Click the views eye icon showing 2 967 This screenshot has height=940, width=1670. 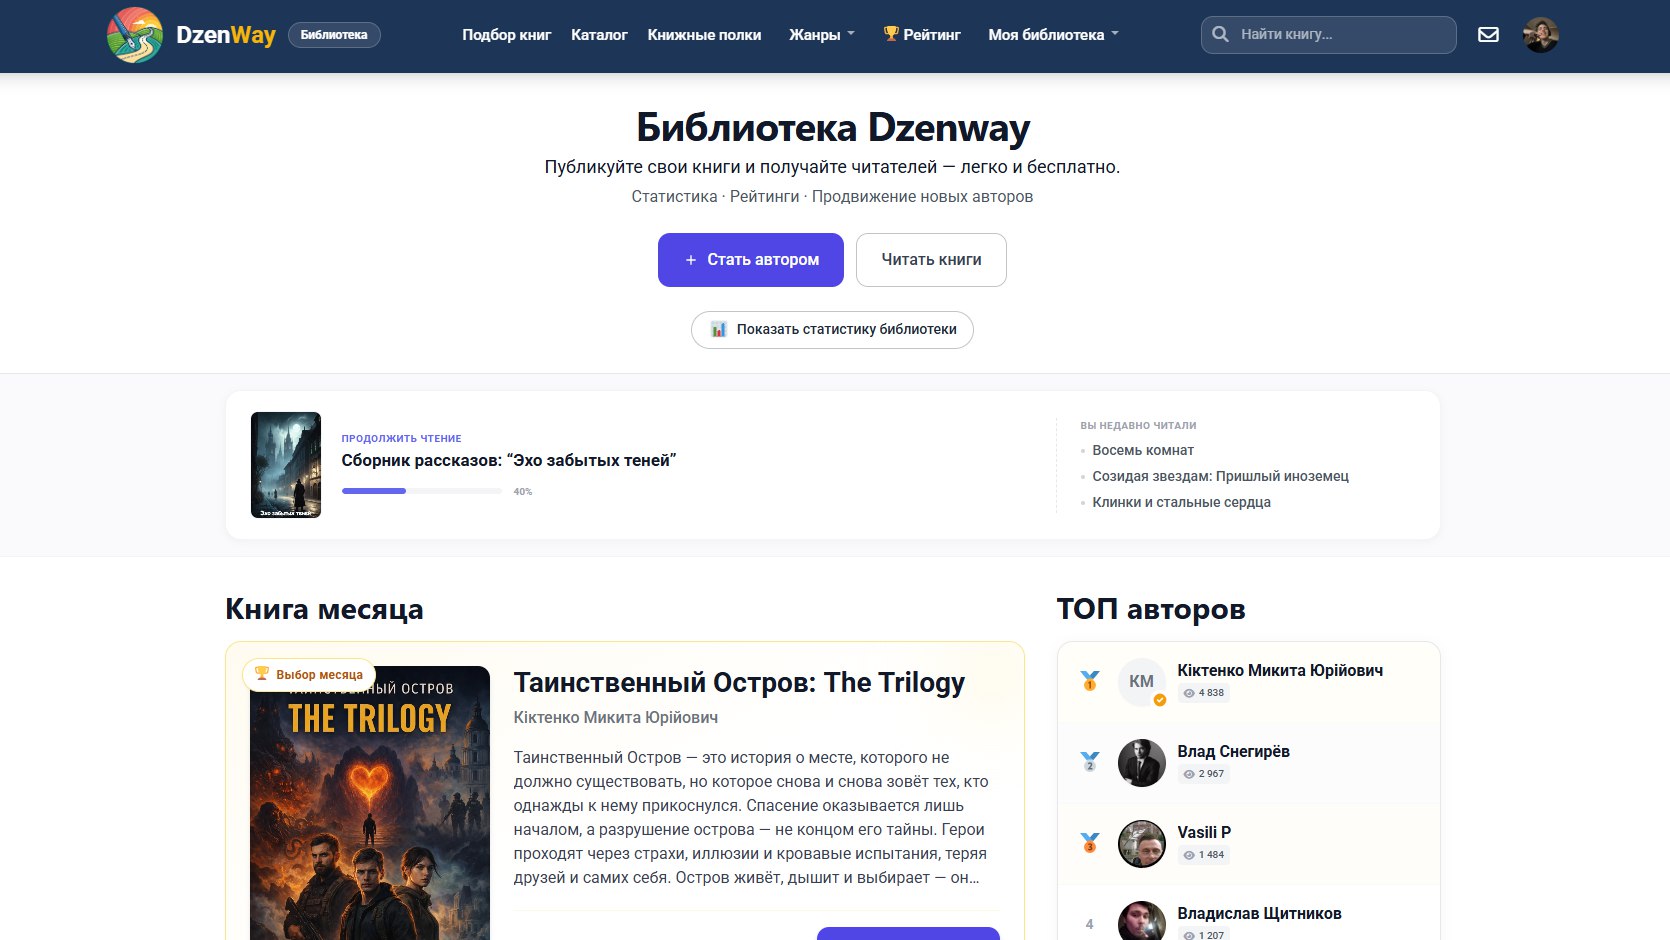(1189, 774)
